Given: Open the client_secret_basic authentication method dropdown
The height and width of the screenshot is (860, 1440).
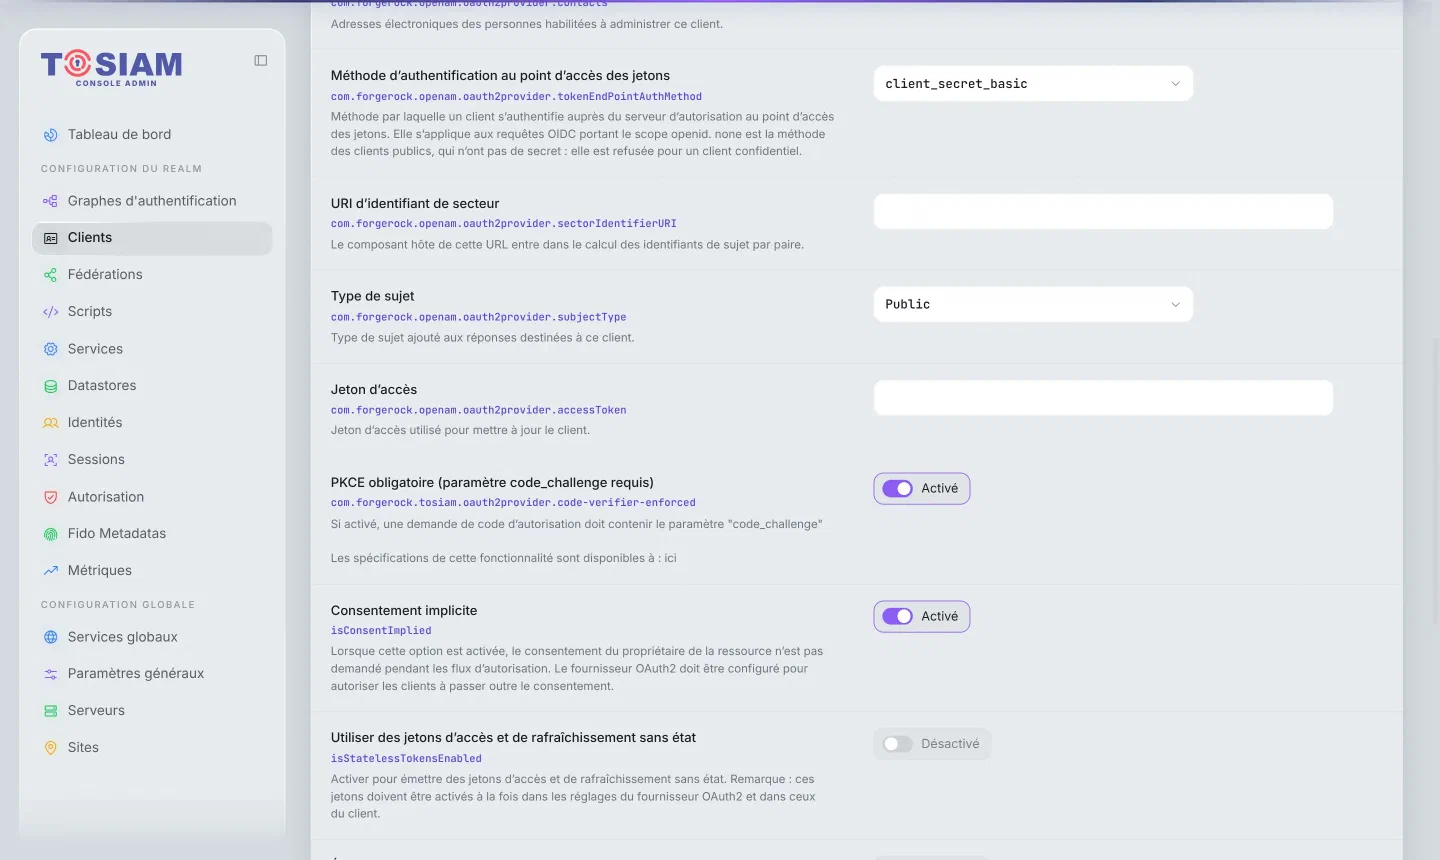Looking at the screenshot, I should coord(1033,84).
